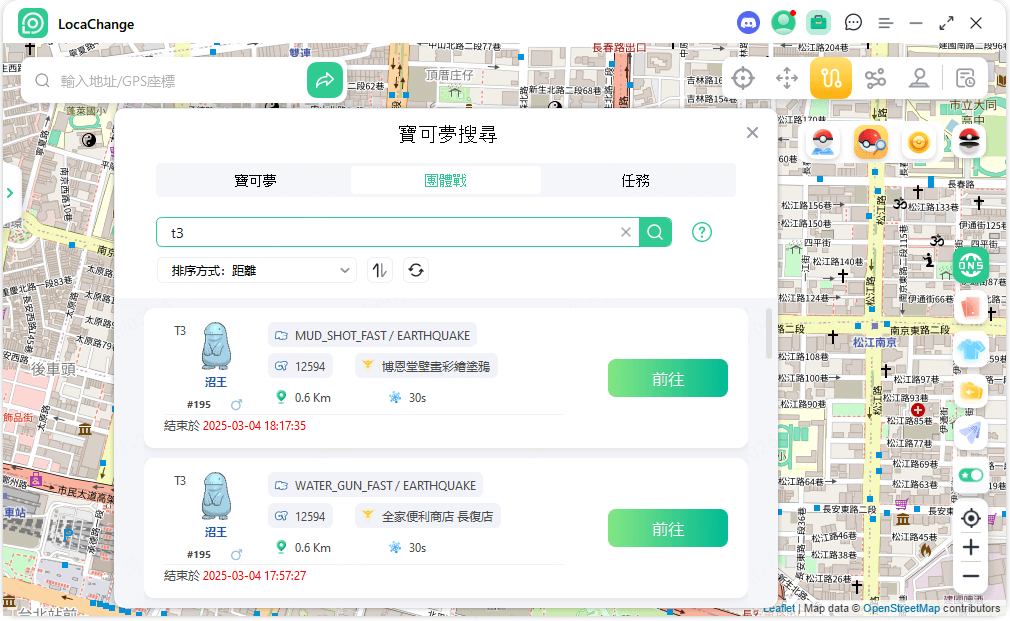1010x621 pixels.
Task: Click the gold coin icon
Action: 919,142
